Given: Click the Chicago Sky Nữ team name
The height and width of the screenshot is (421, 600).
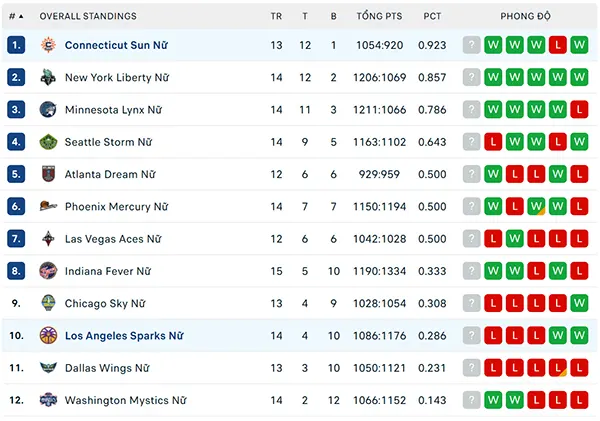Looking at the screenshot, I should (x=105, y=303).
